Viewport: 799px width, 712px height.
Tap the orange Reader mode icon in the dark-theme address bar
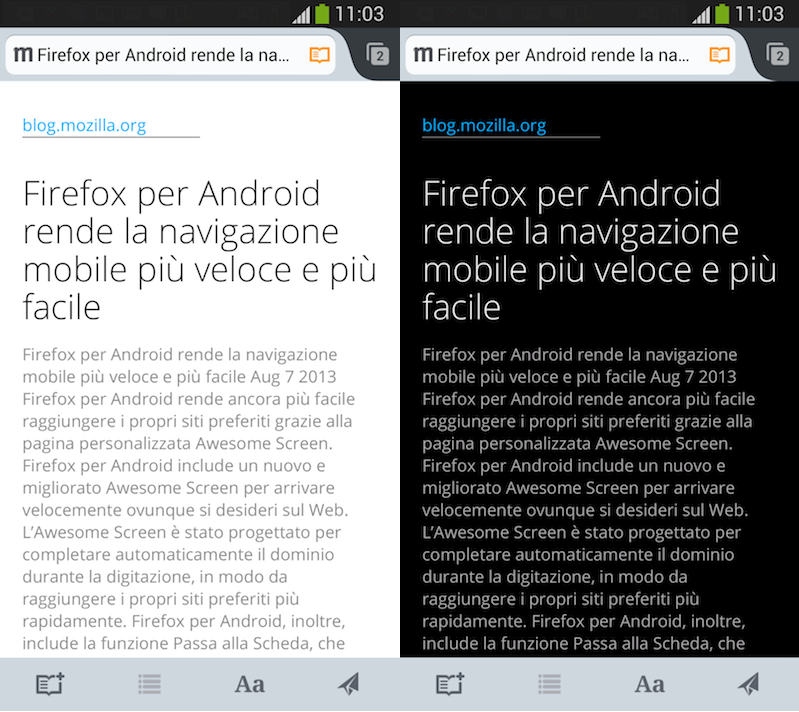(x=719, y=55)
